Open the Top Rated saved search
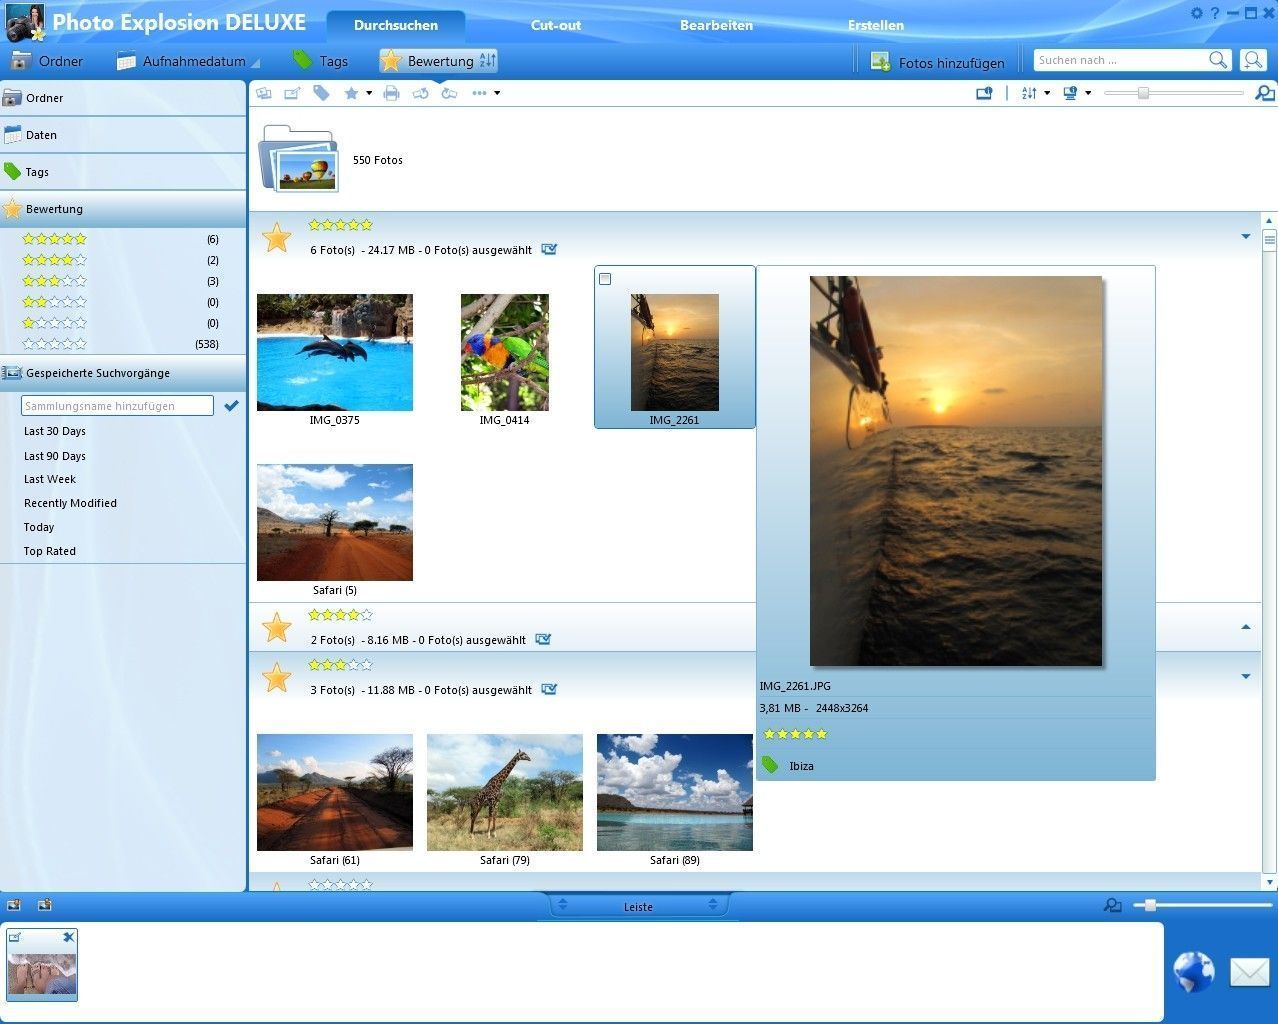 50,551
